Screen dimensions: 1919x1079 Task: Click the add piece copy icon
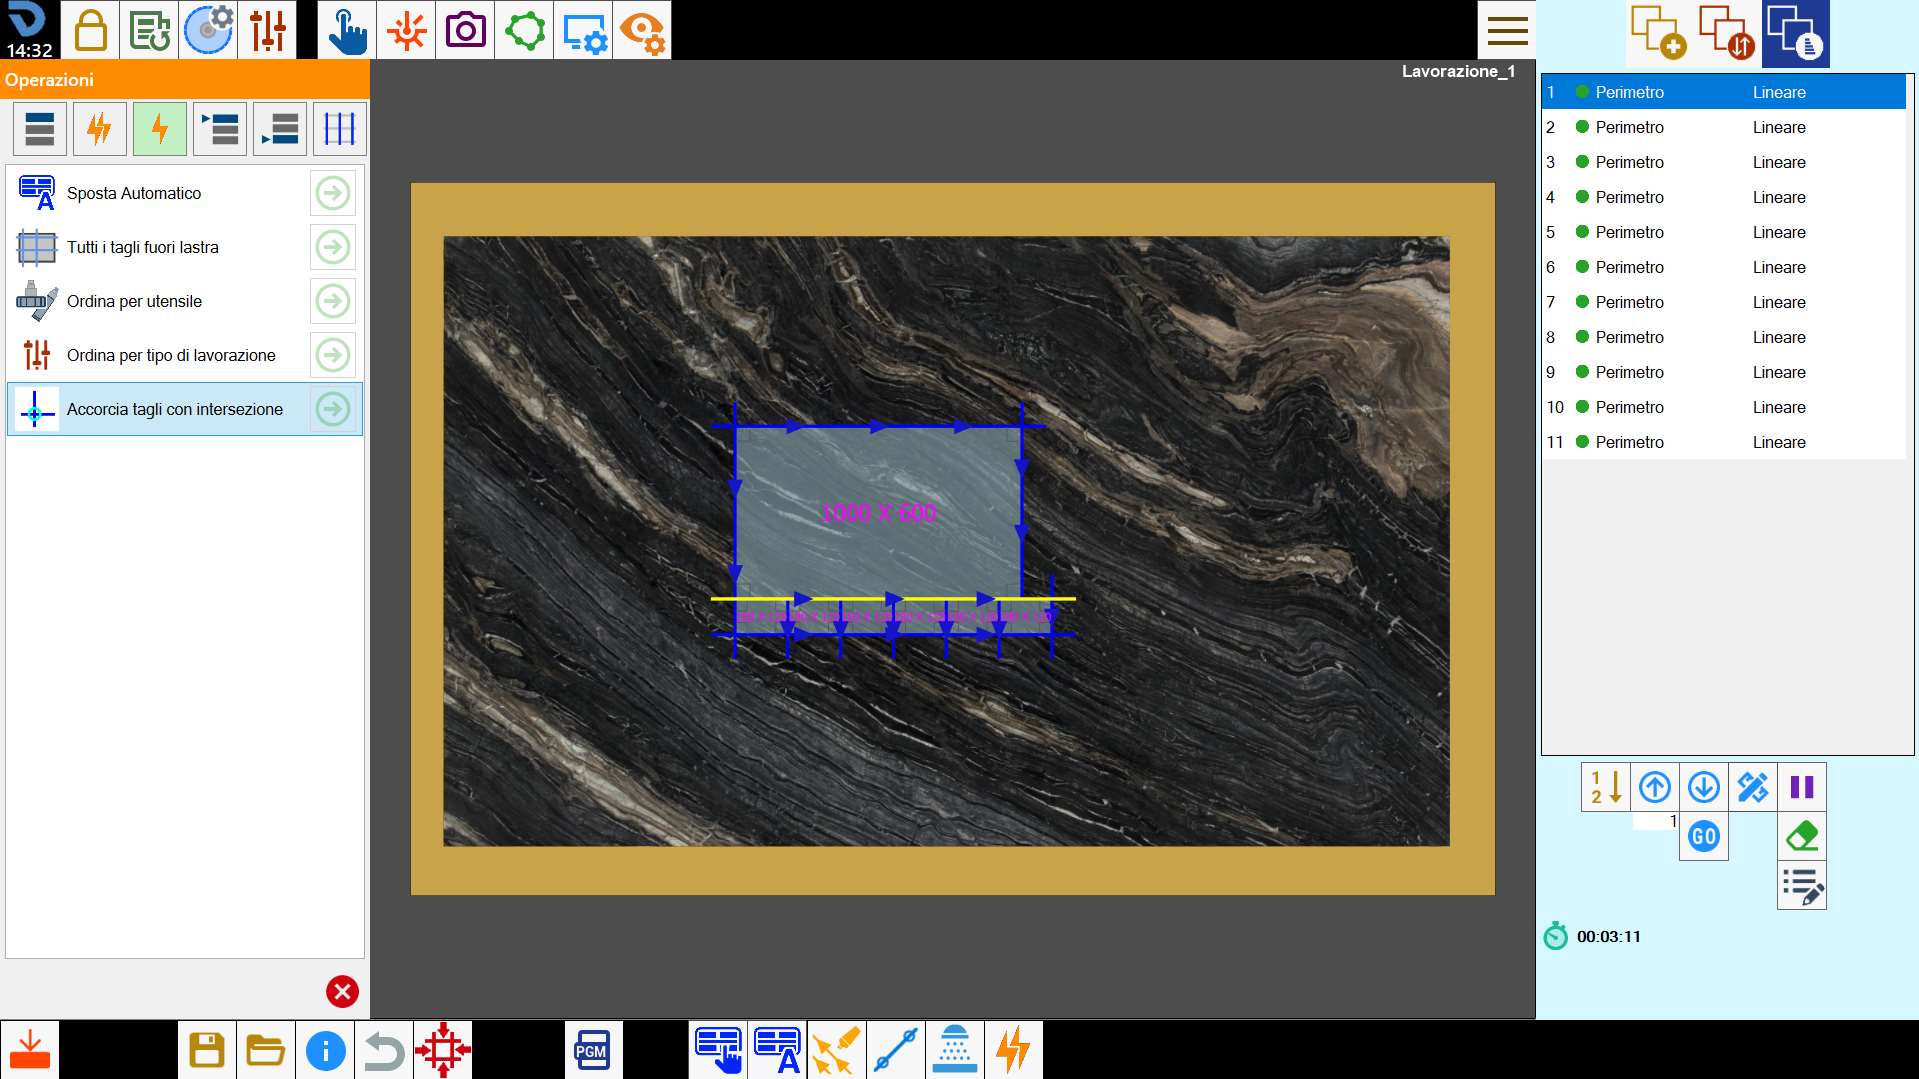click(x=1658, y=33)
